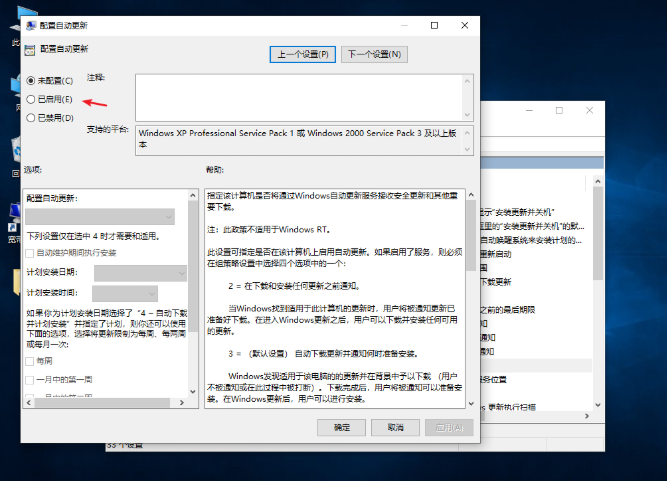Image resolution: width=667 pixels, height=481 pixels.
Task: Go to 上一个设置(P)
Action: click(303, 54)
